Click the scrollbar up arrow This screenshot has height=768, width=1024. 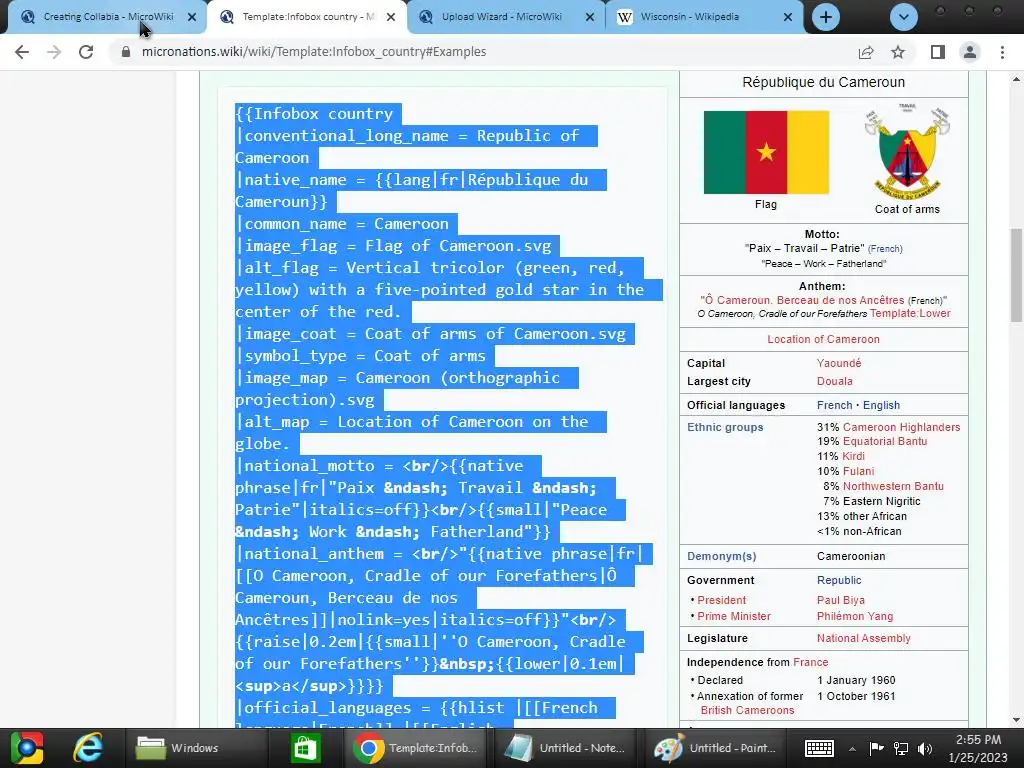[1016, 80]
